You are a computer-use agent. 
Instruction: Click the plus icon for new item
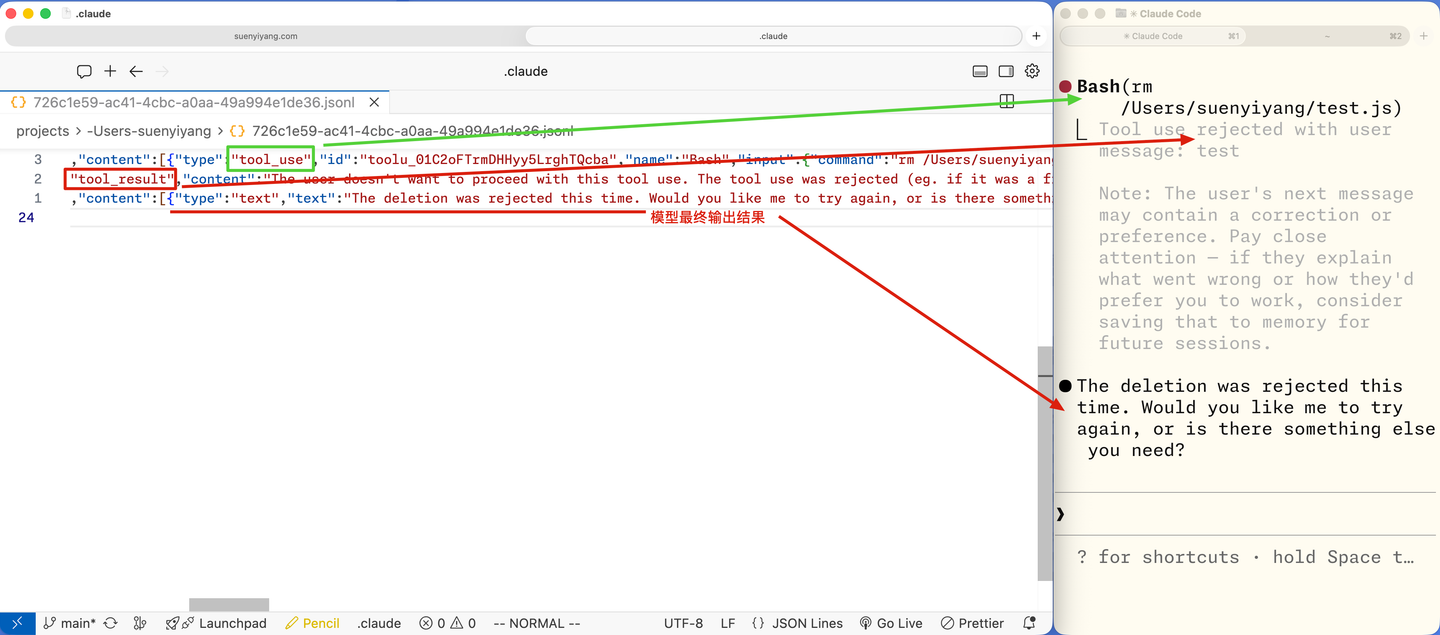point(110,72)
